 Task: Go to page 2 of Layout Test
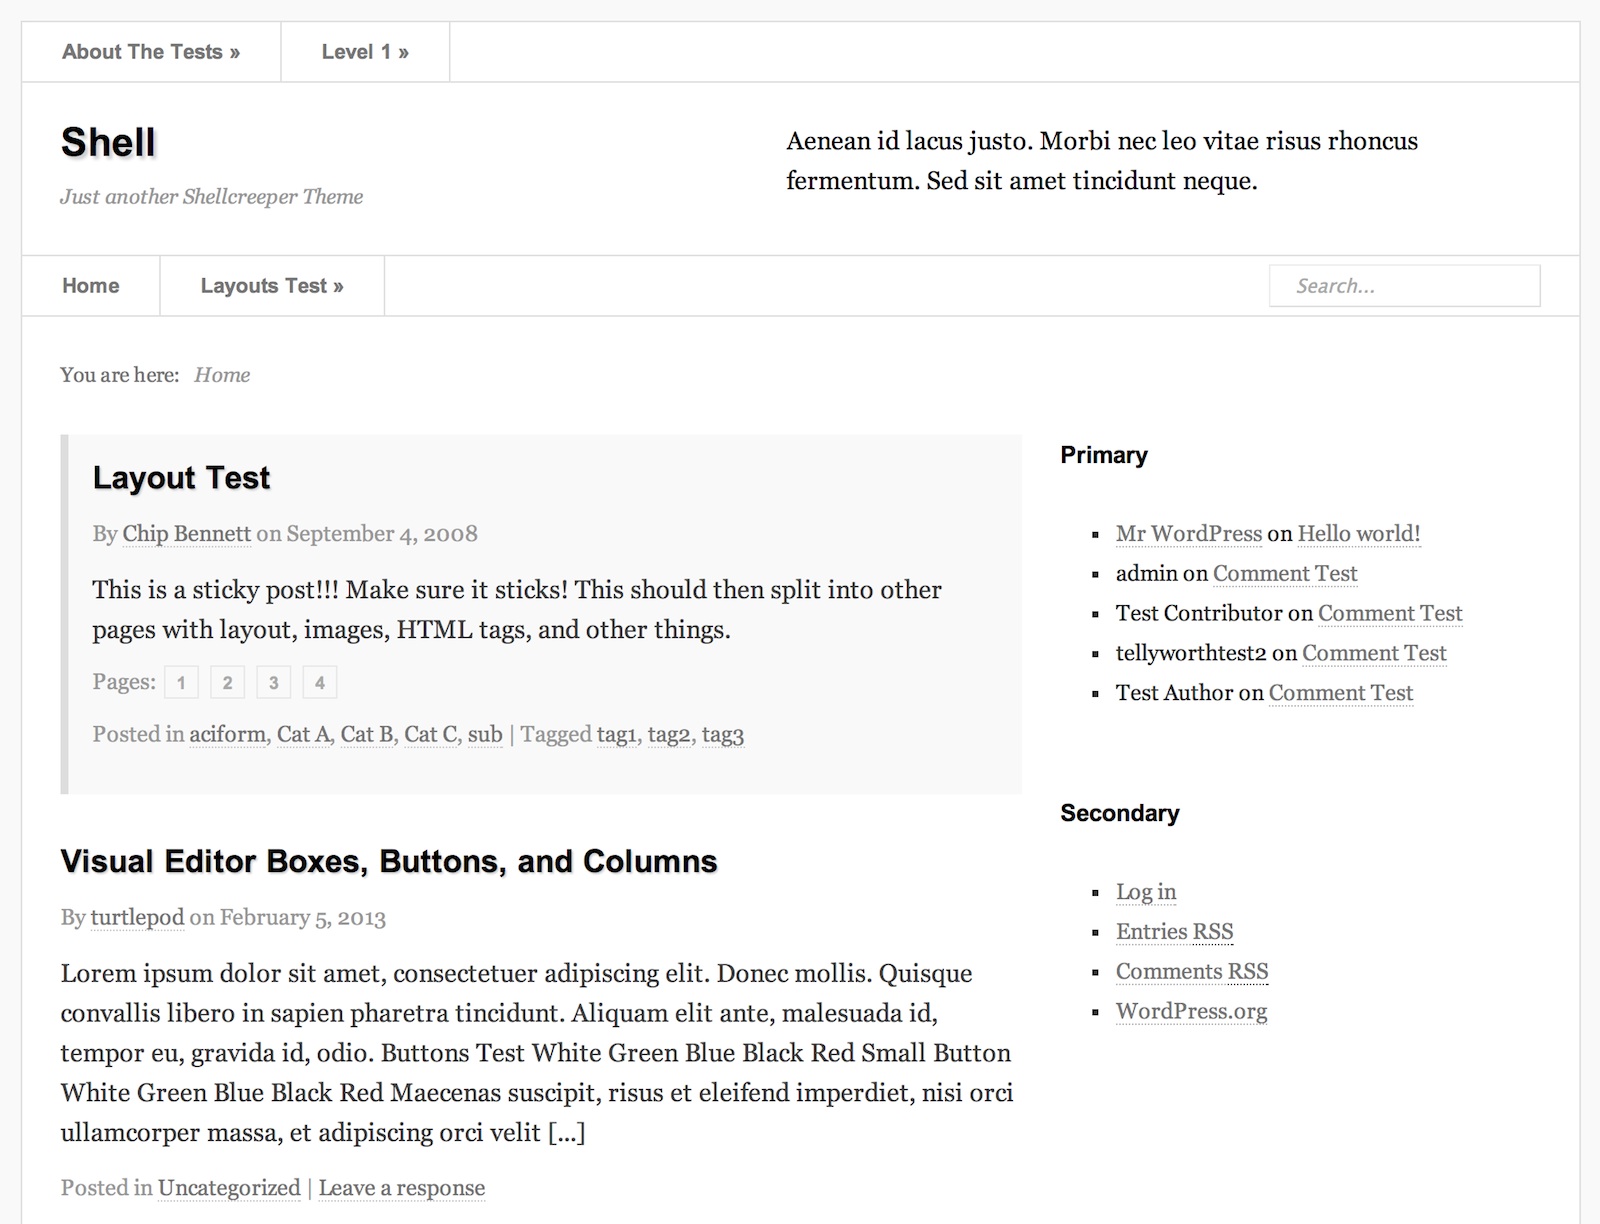click(x=227, y=683)
